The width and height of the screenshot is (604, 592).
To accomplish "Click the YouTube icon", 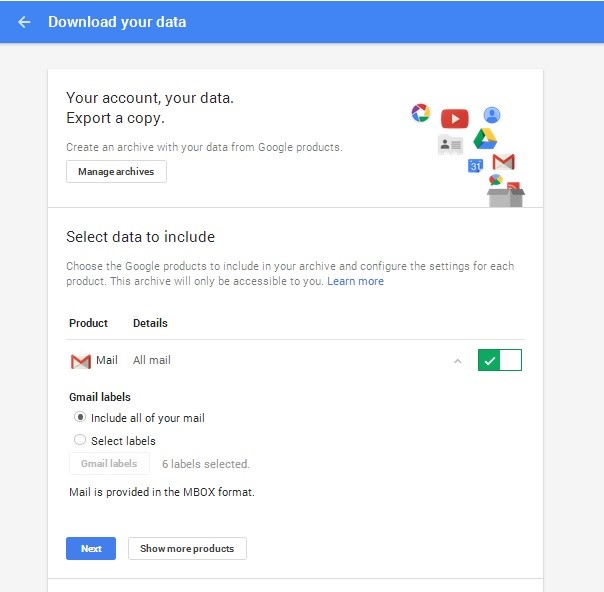I will pyautogui.click(x=454, y=119).
